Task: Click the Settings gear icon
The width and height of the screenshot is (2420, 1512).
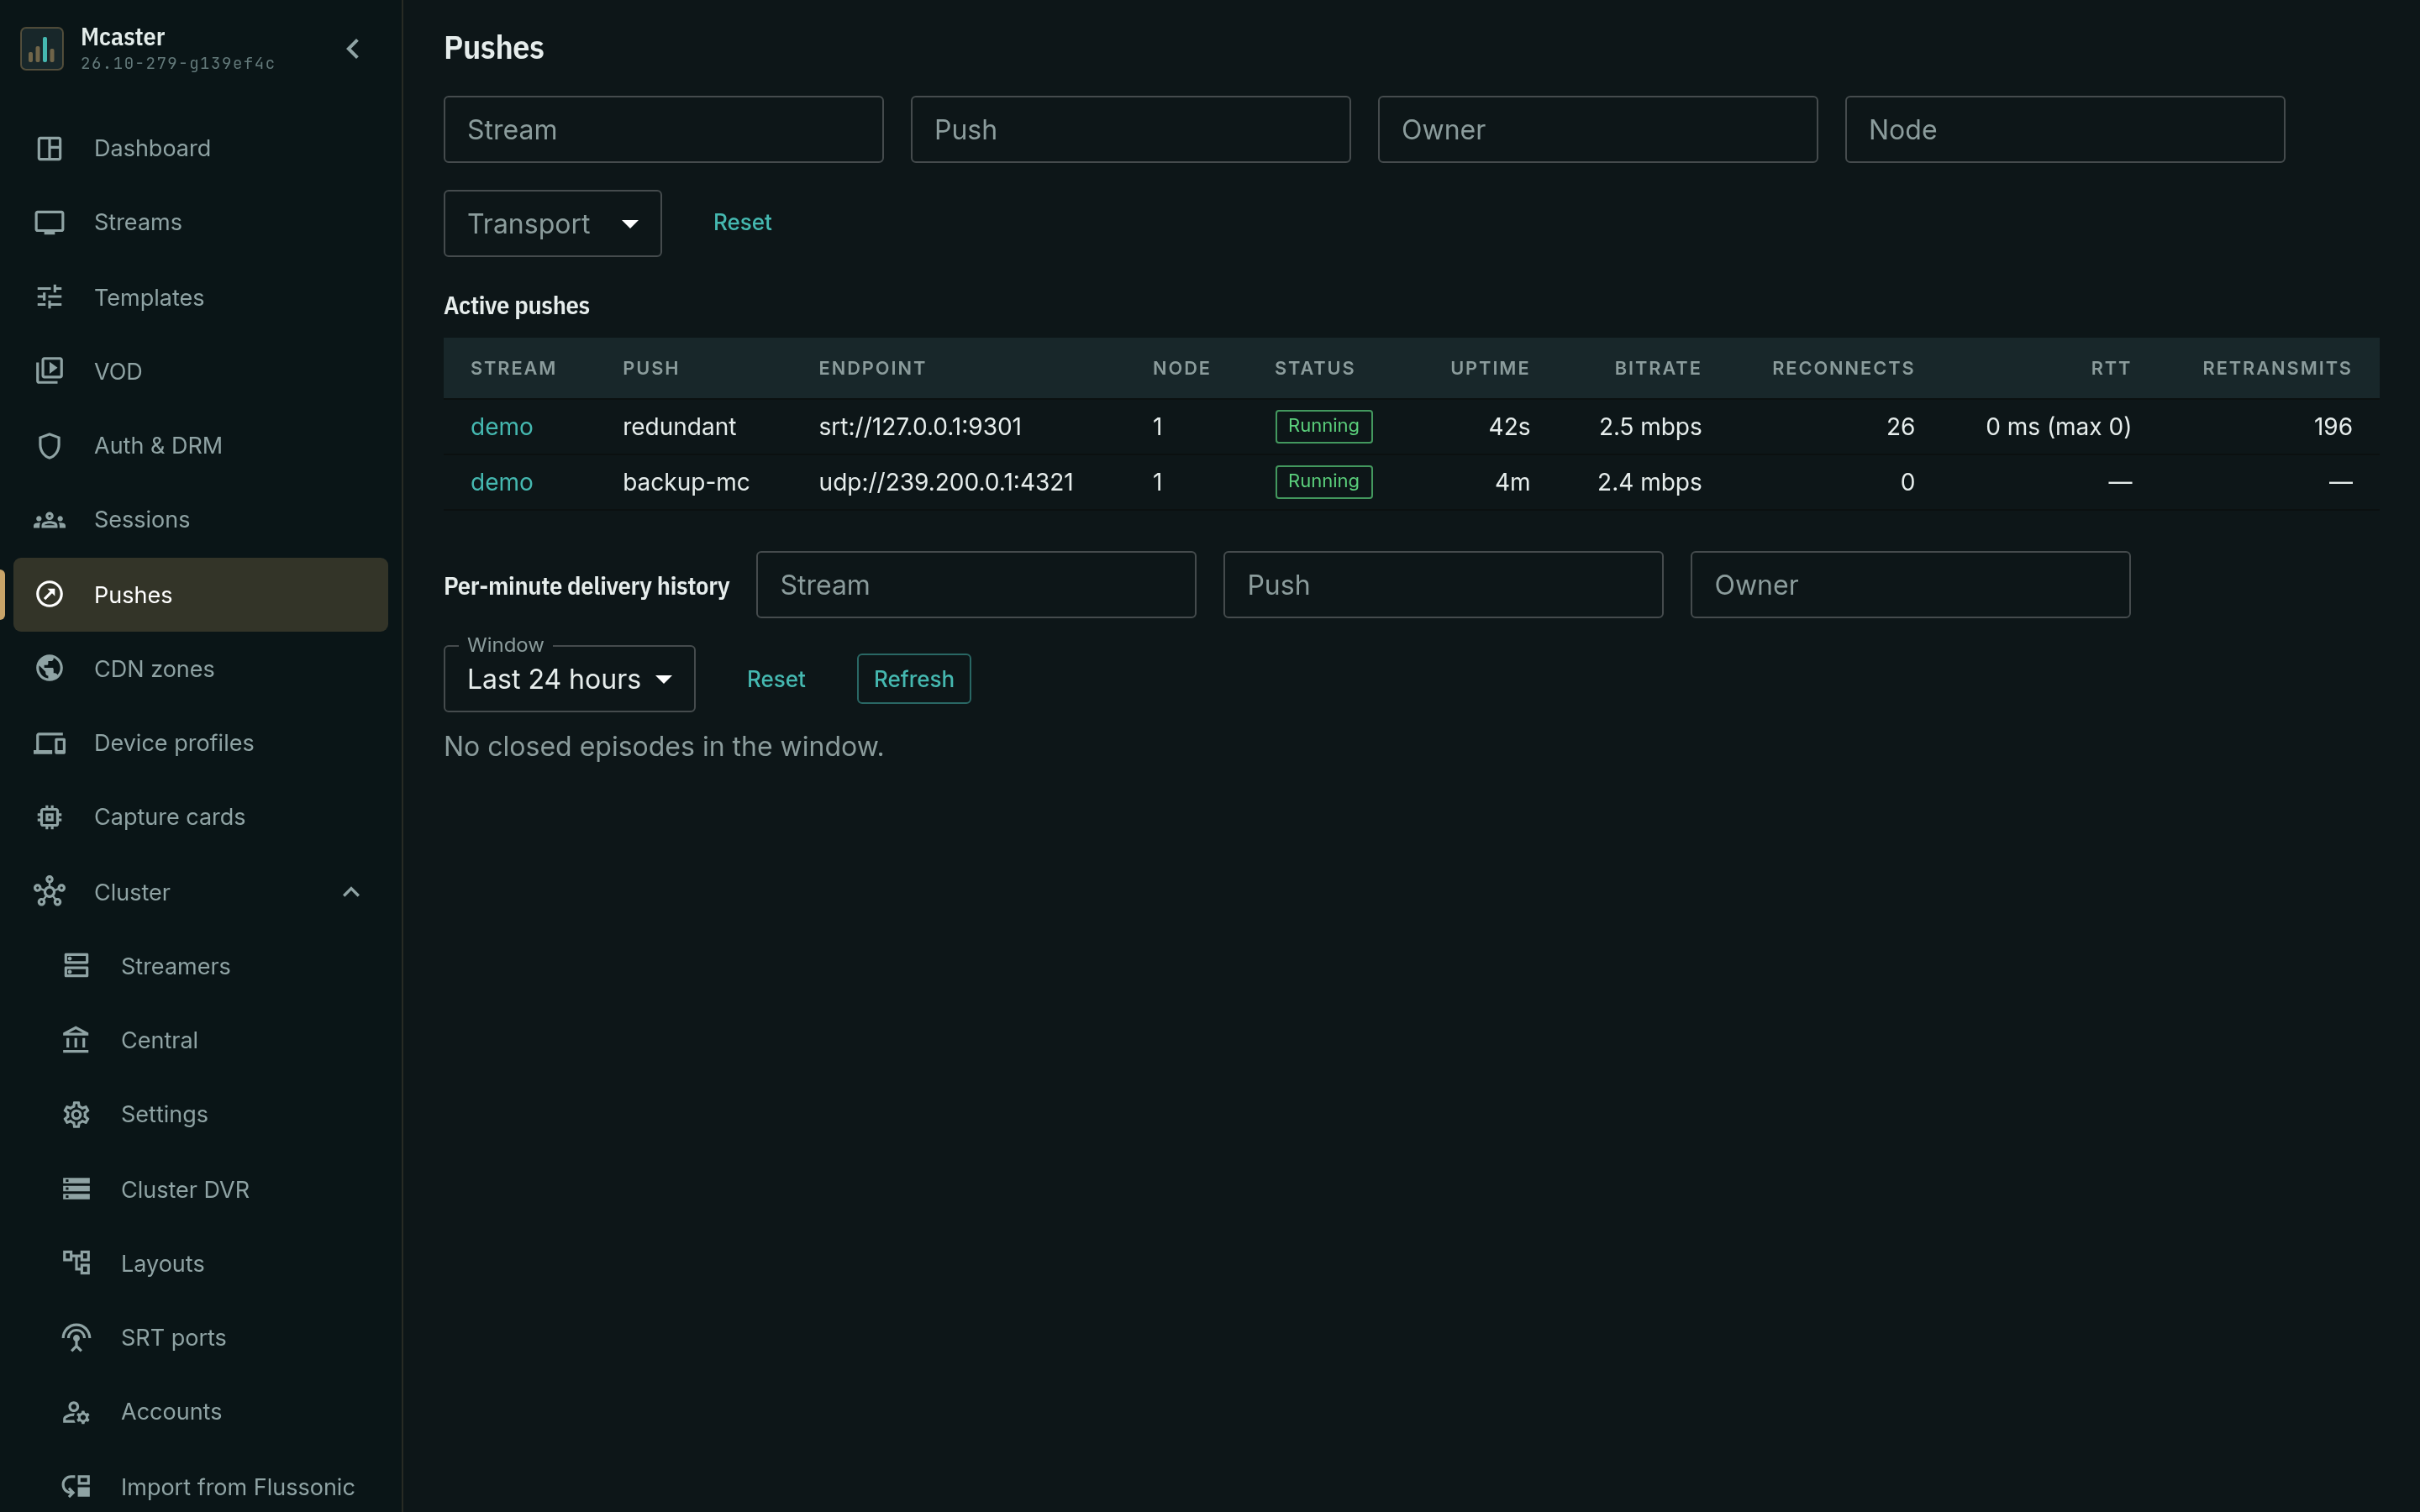Action: 76,1114
